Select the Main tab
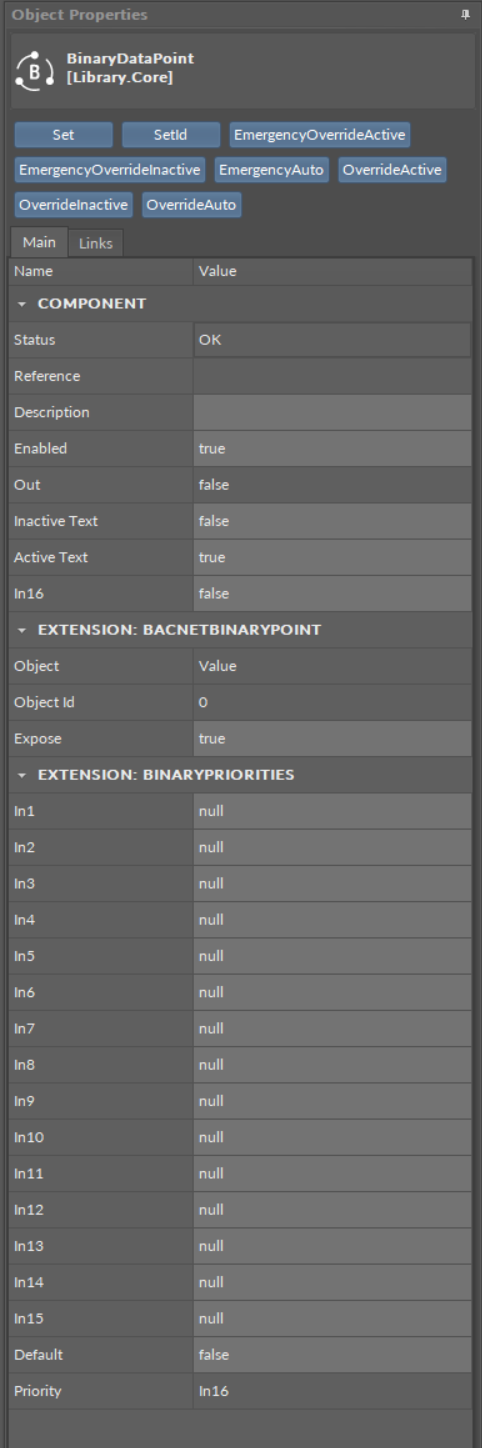 [39, 242]
